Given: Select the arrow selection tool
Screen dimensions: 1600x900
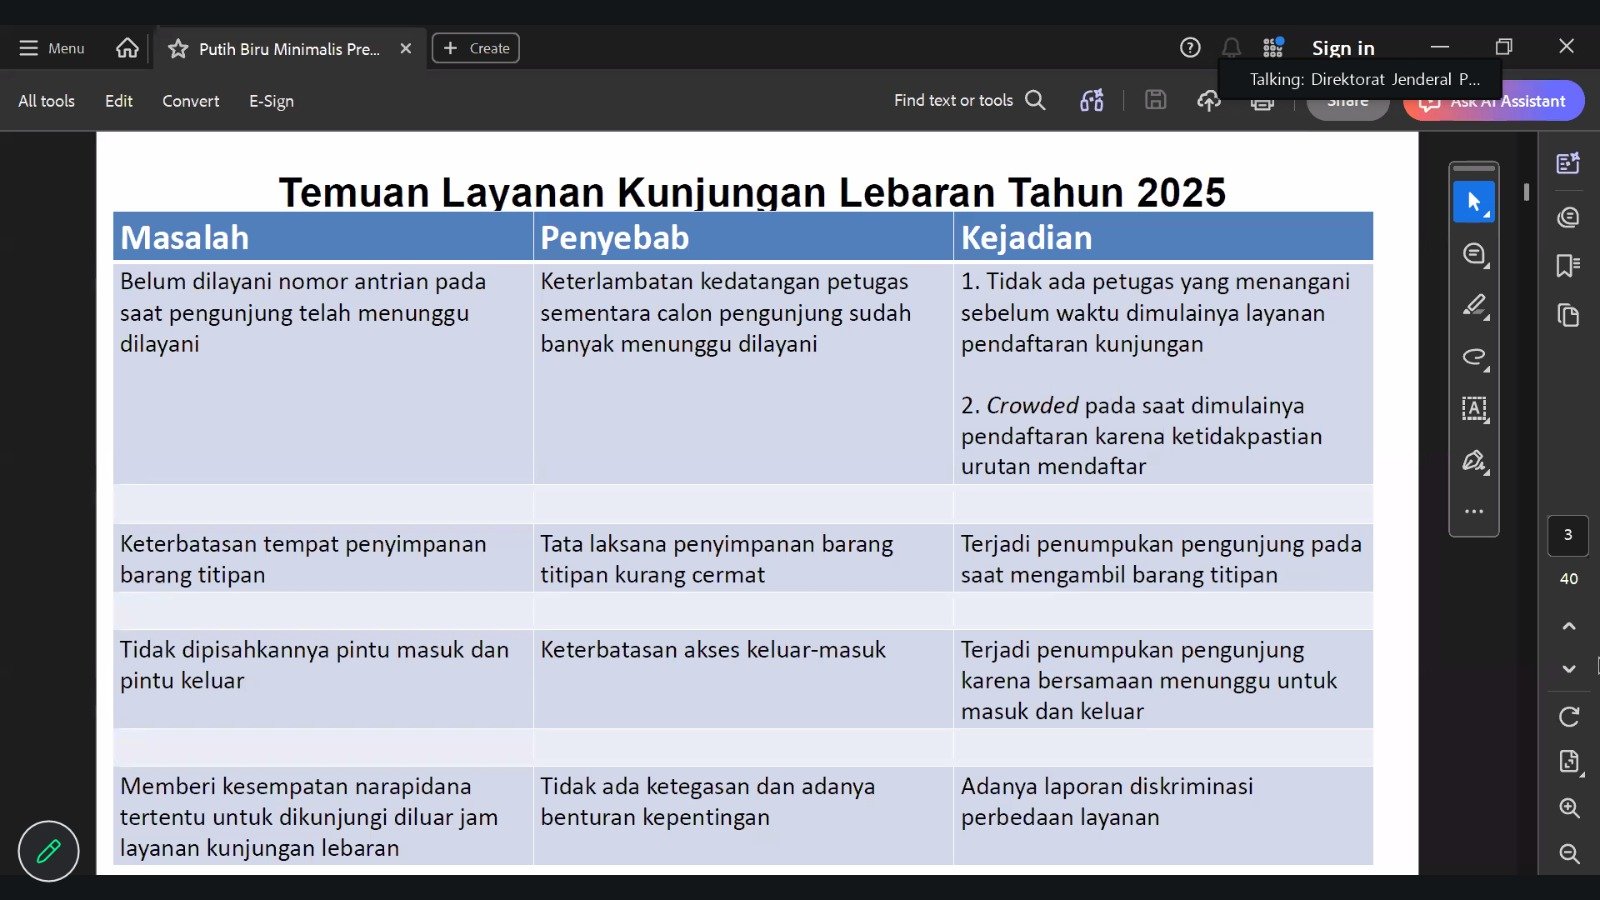Looking at the screenshot, I should (x=1474, y=202).
